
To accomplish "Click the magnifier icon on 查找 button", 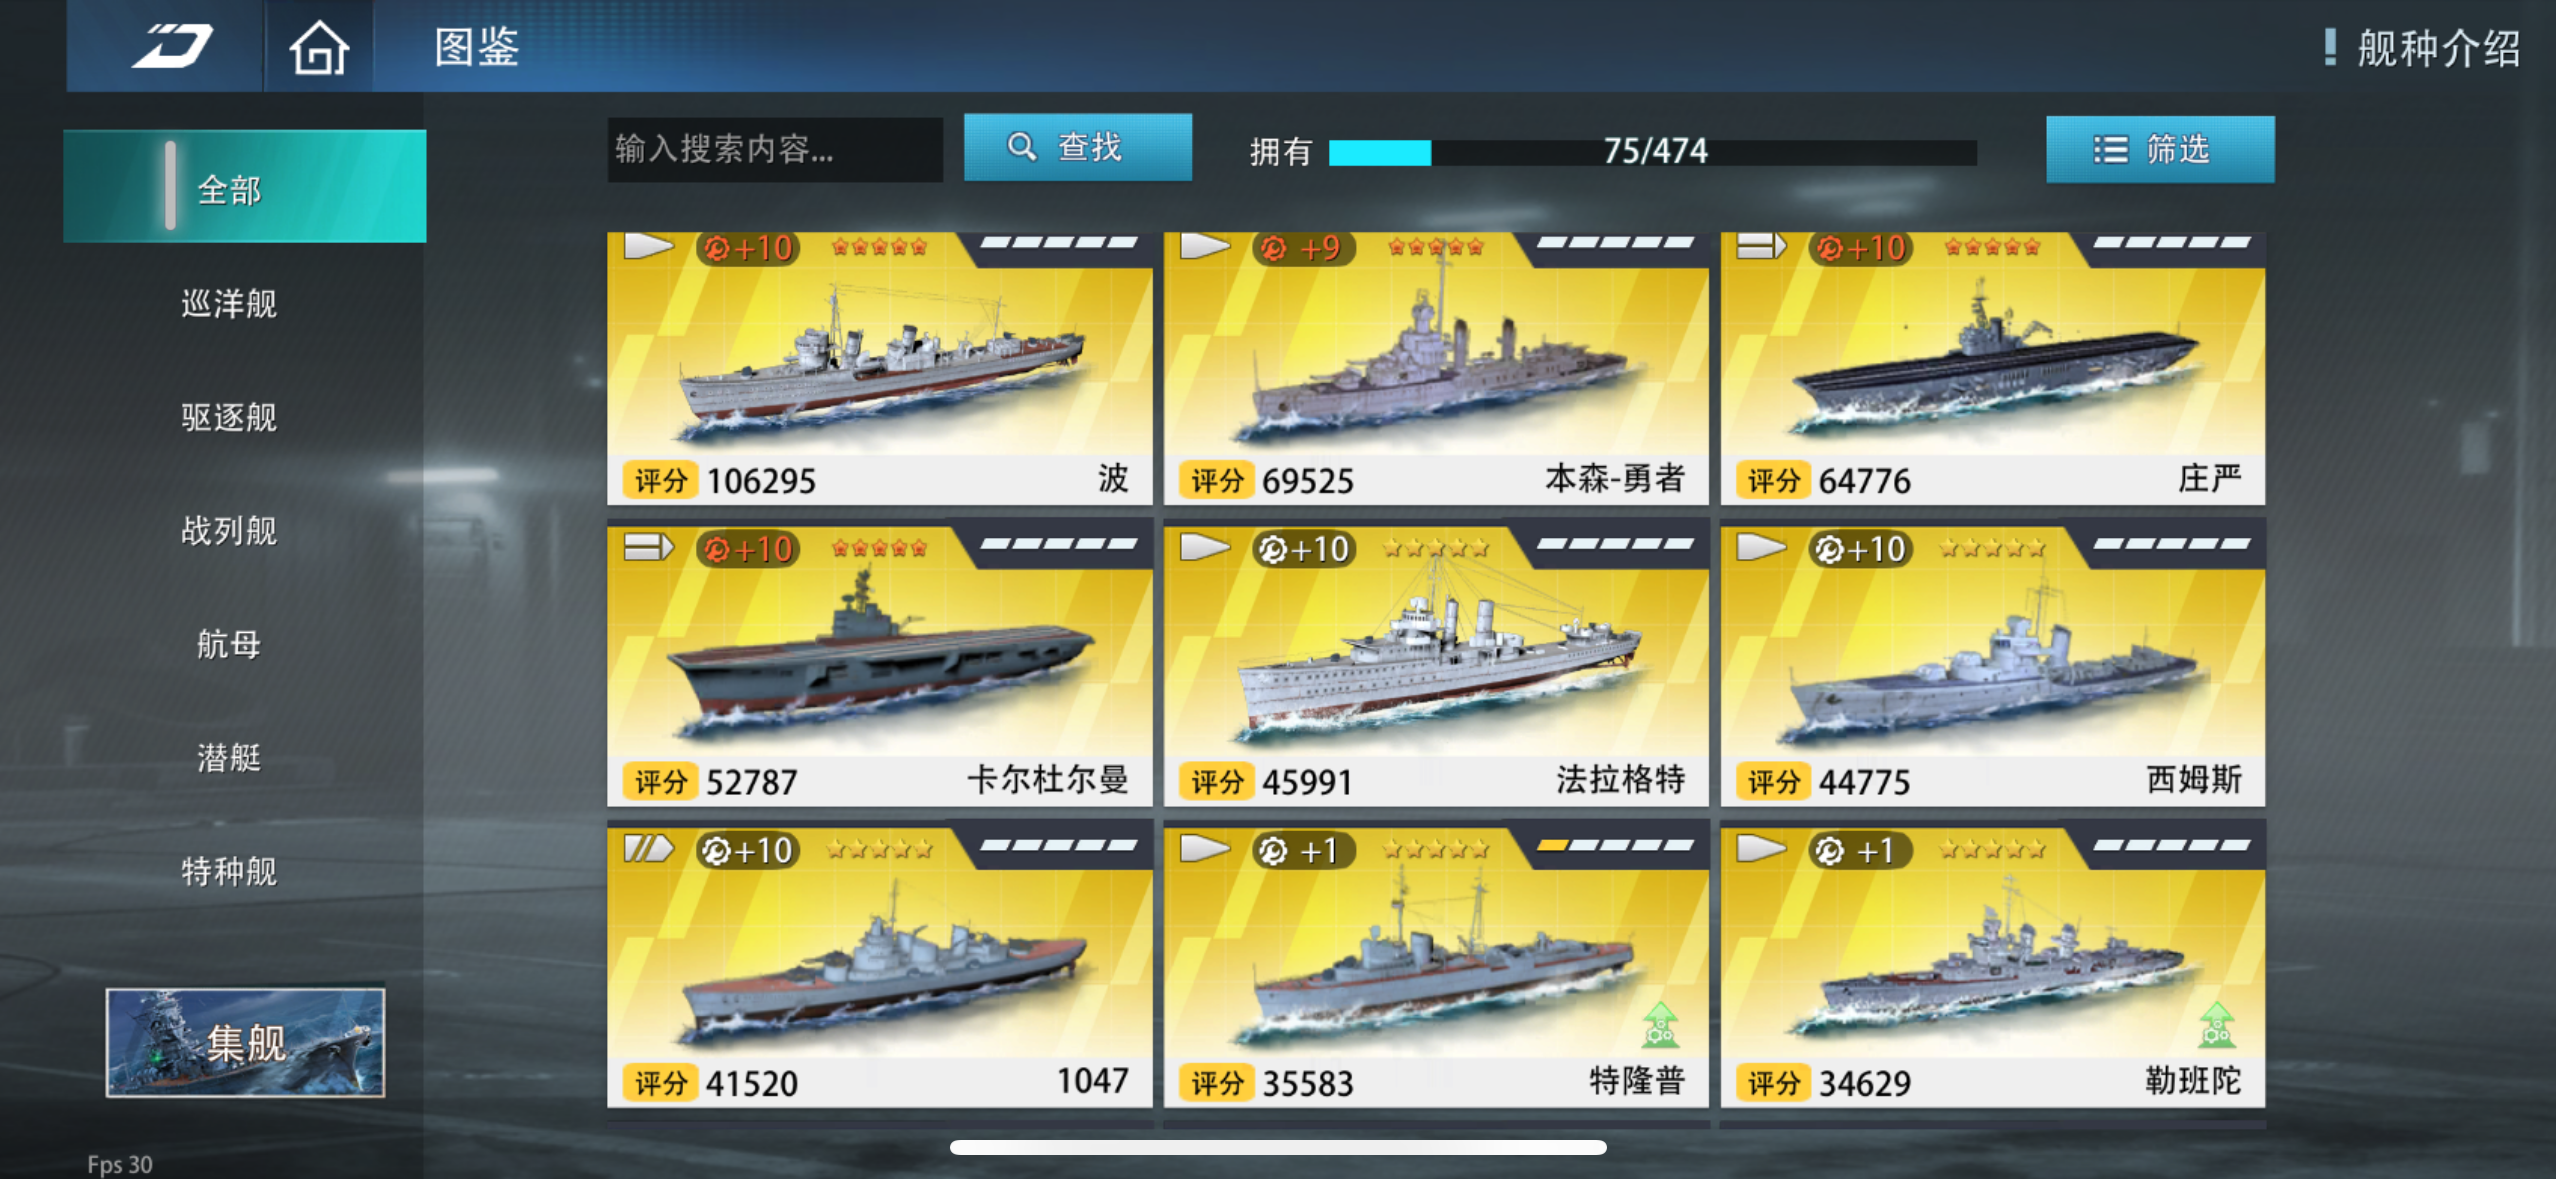I will 1021,147.
